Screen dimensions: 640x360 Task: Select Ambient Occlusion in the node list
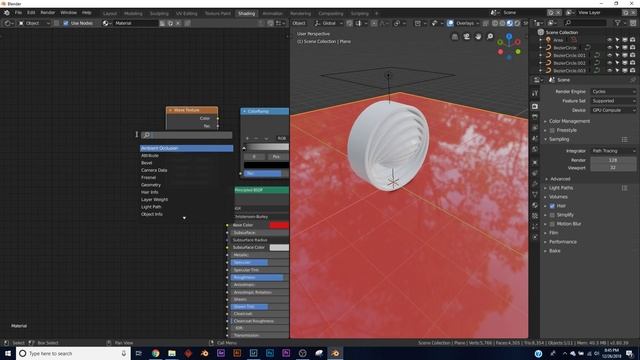(187, 148)
